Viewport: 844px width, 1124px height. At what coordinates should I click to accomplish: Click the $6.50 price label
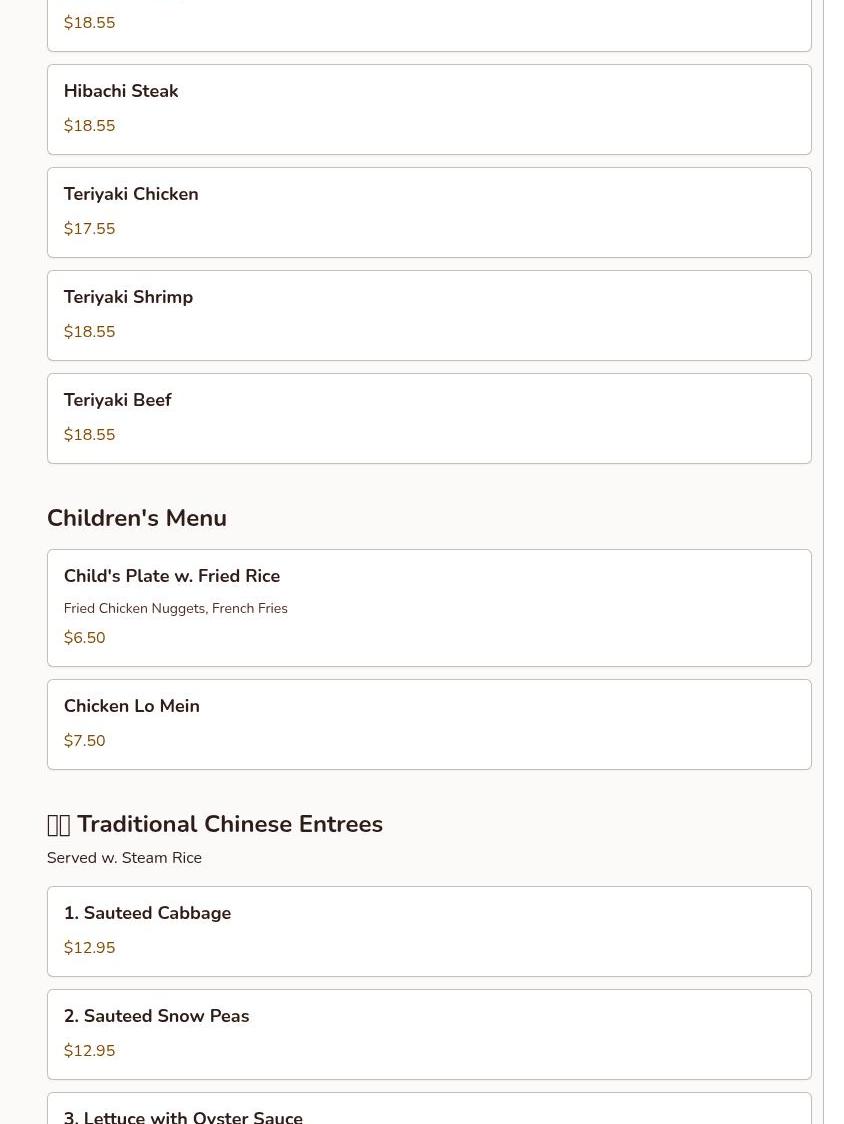pyautogui.click(x=84, y=638)
